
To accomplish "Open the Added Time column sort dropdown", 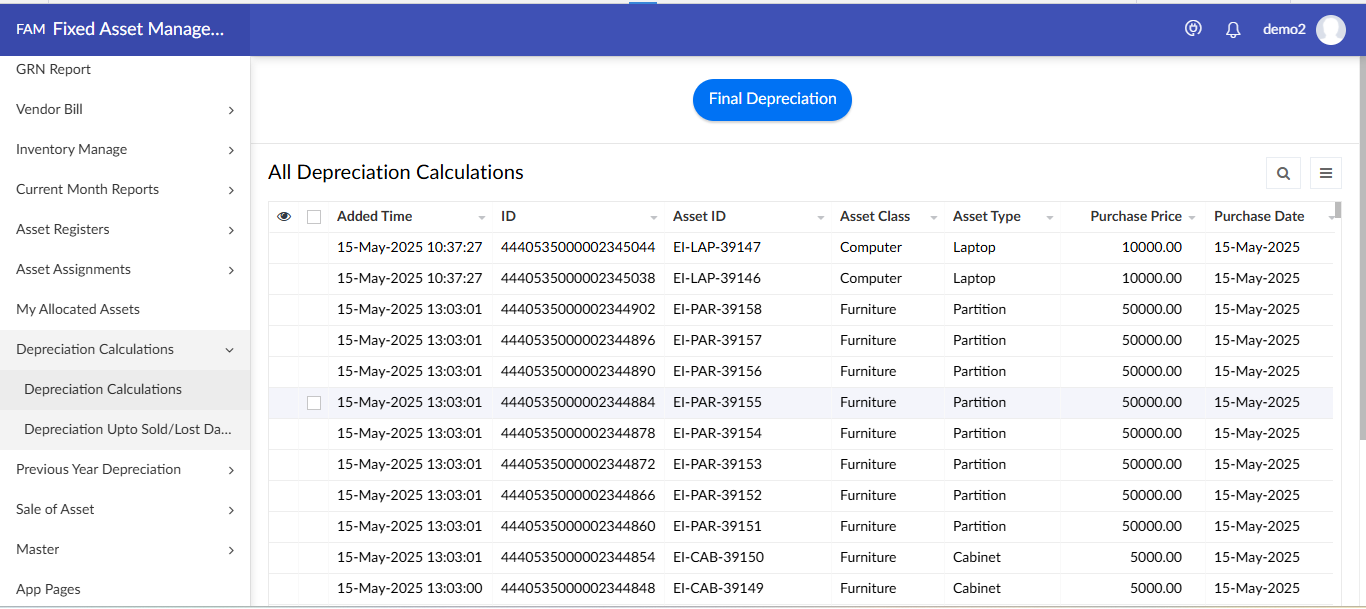I will [481, 217].
